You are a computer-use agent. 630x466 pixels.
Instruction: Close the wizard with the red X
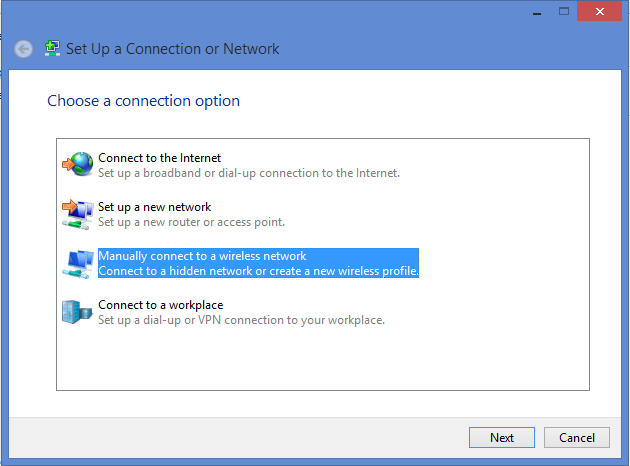599,11
